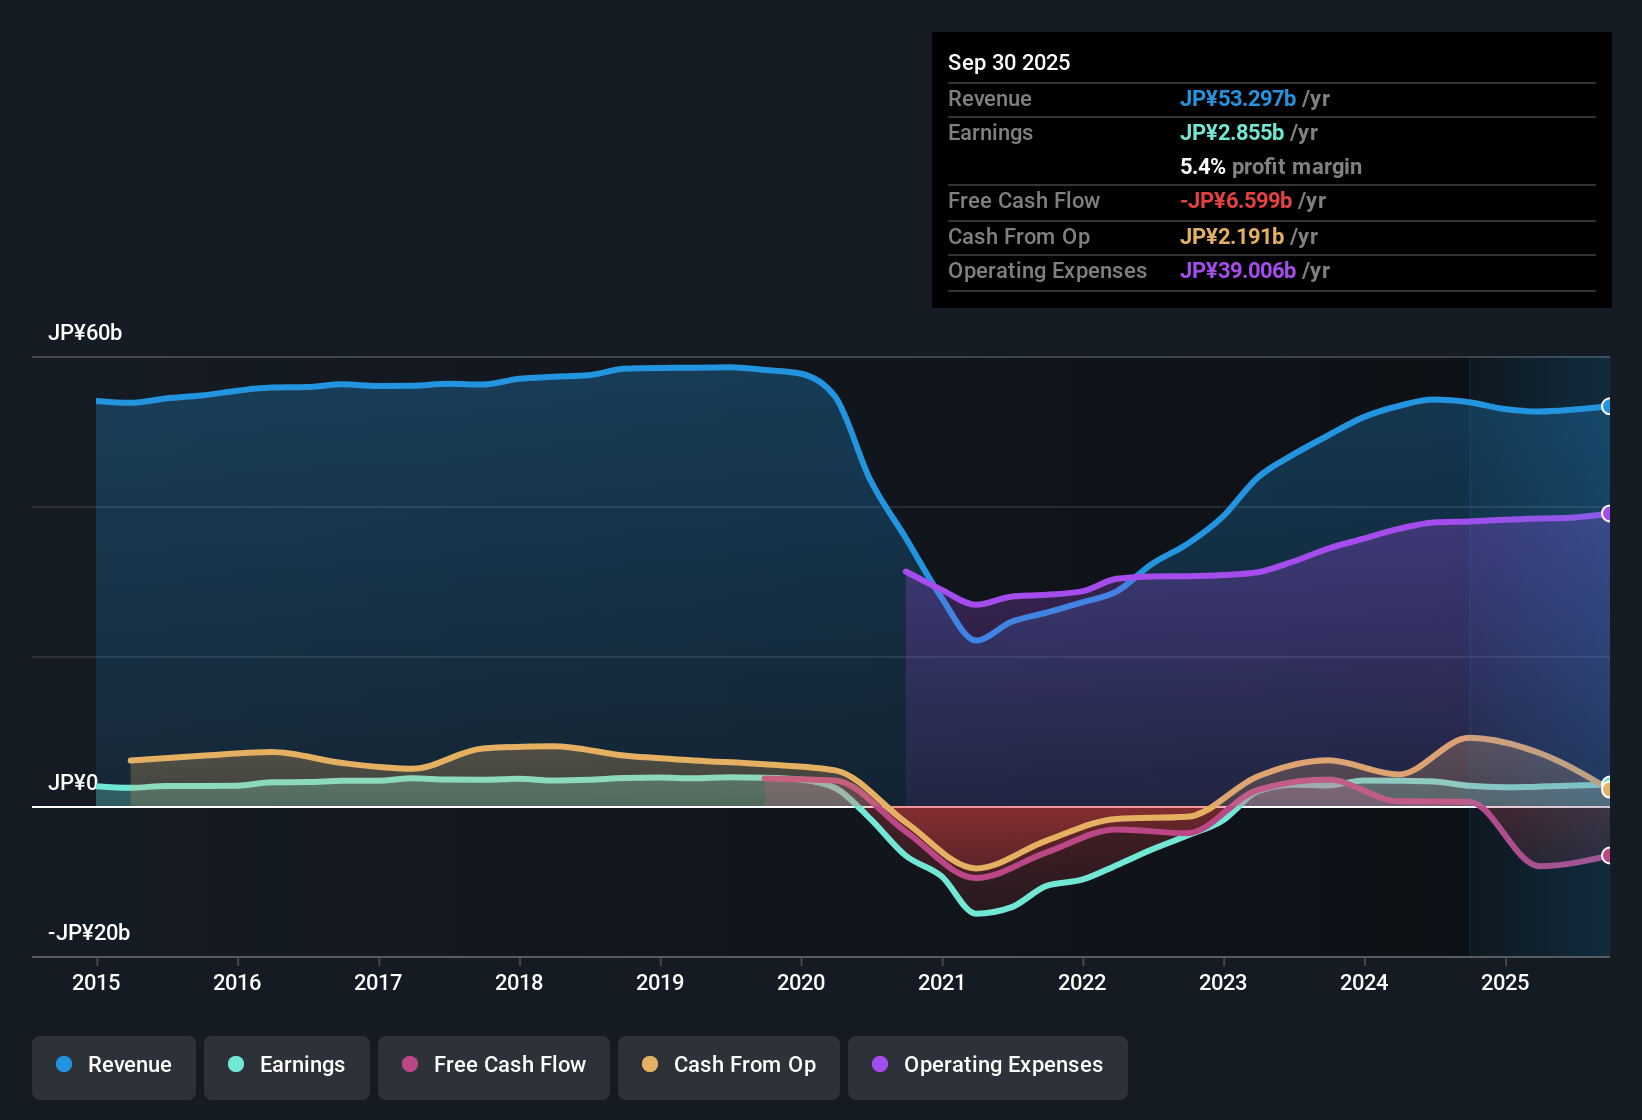Click the 2025 year label on the axis
1642x1120 pixels.
pyautogui.click(x=1506, y=983)
